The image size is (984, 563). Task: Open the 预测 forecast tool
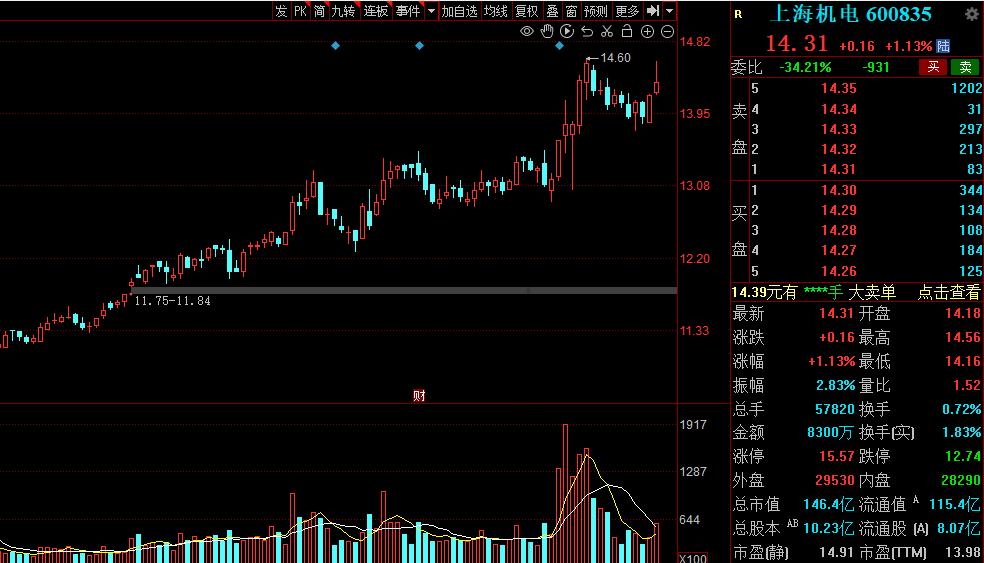[596, 11]
